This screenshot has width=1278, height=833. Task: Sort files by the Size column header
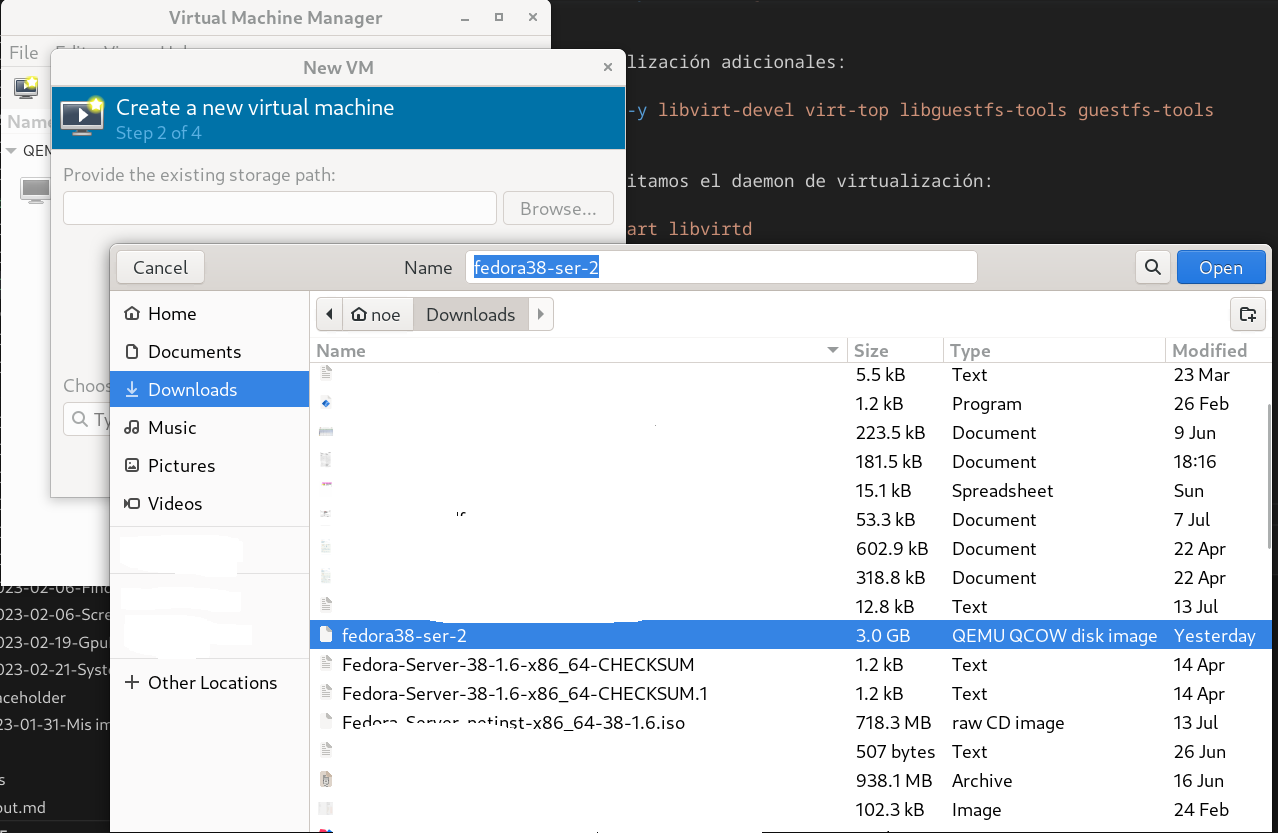895,350
